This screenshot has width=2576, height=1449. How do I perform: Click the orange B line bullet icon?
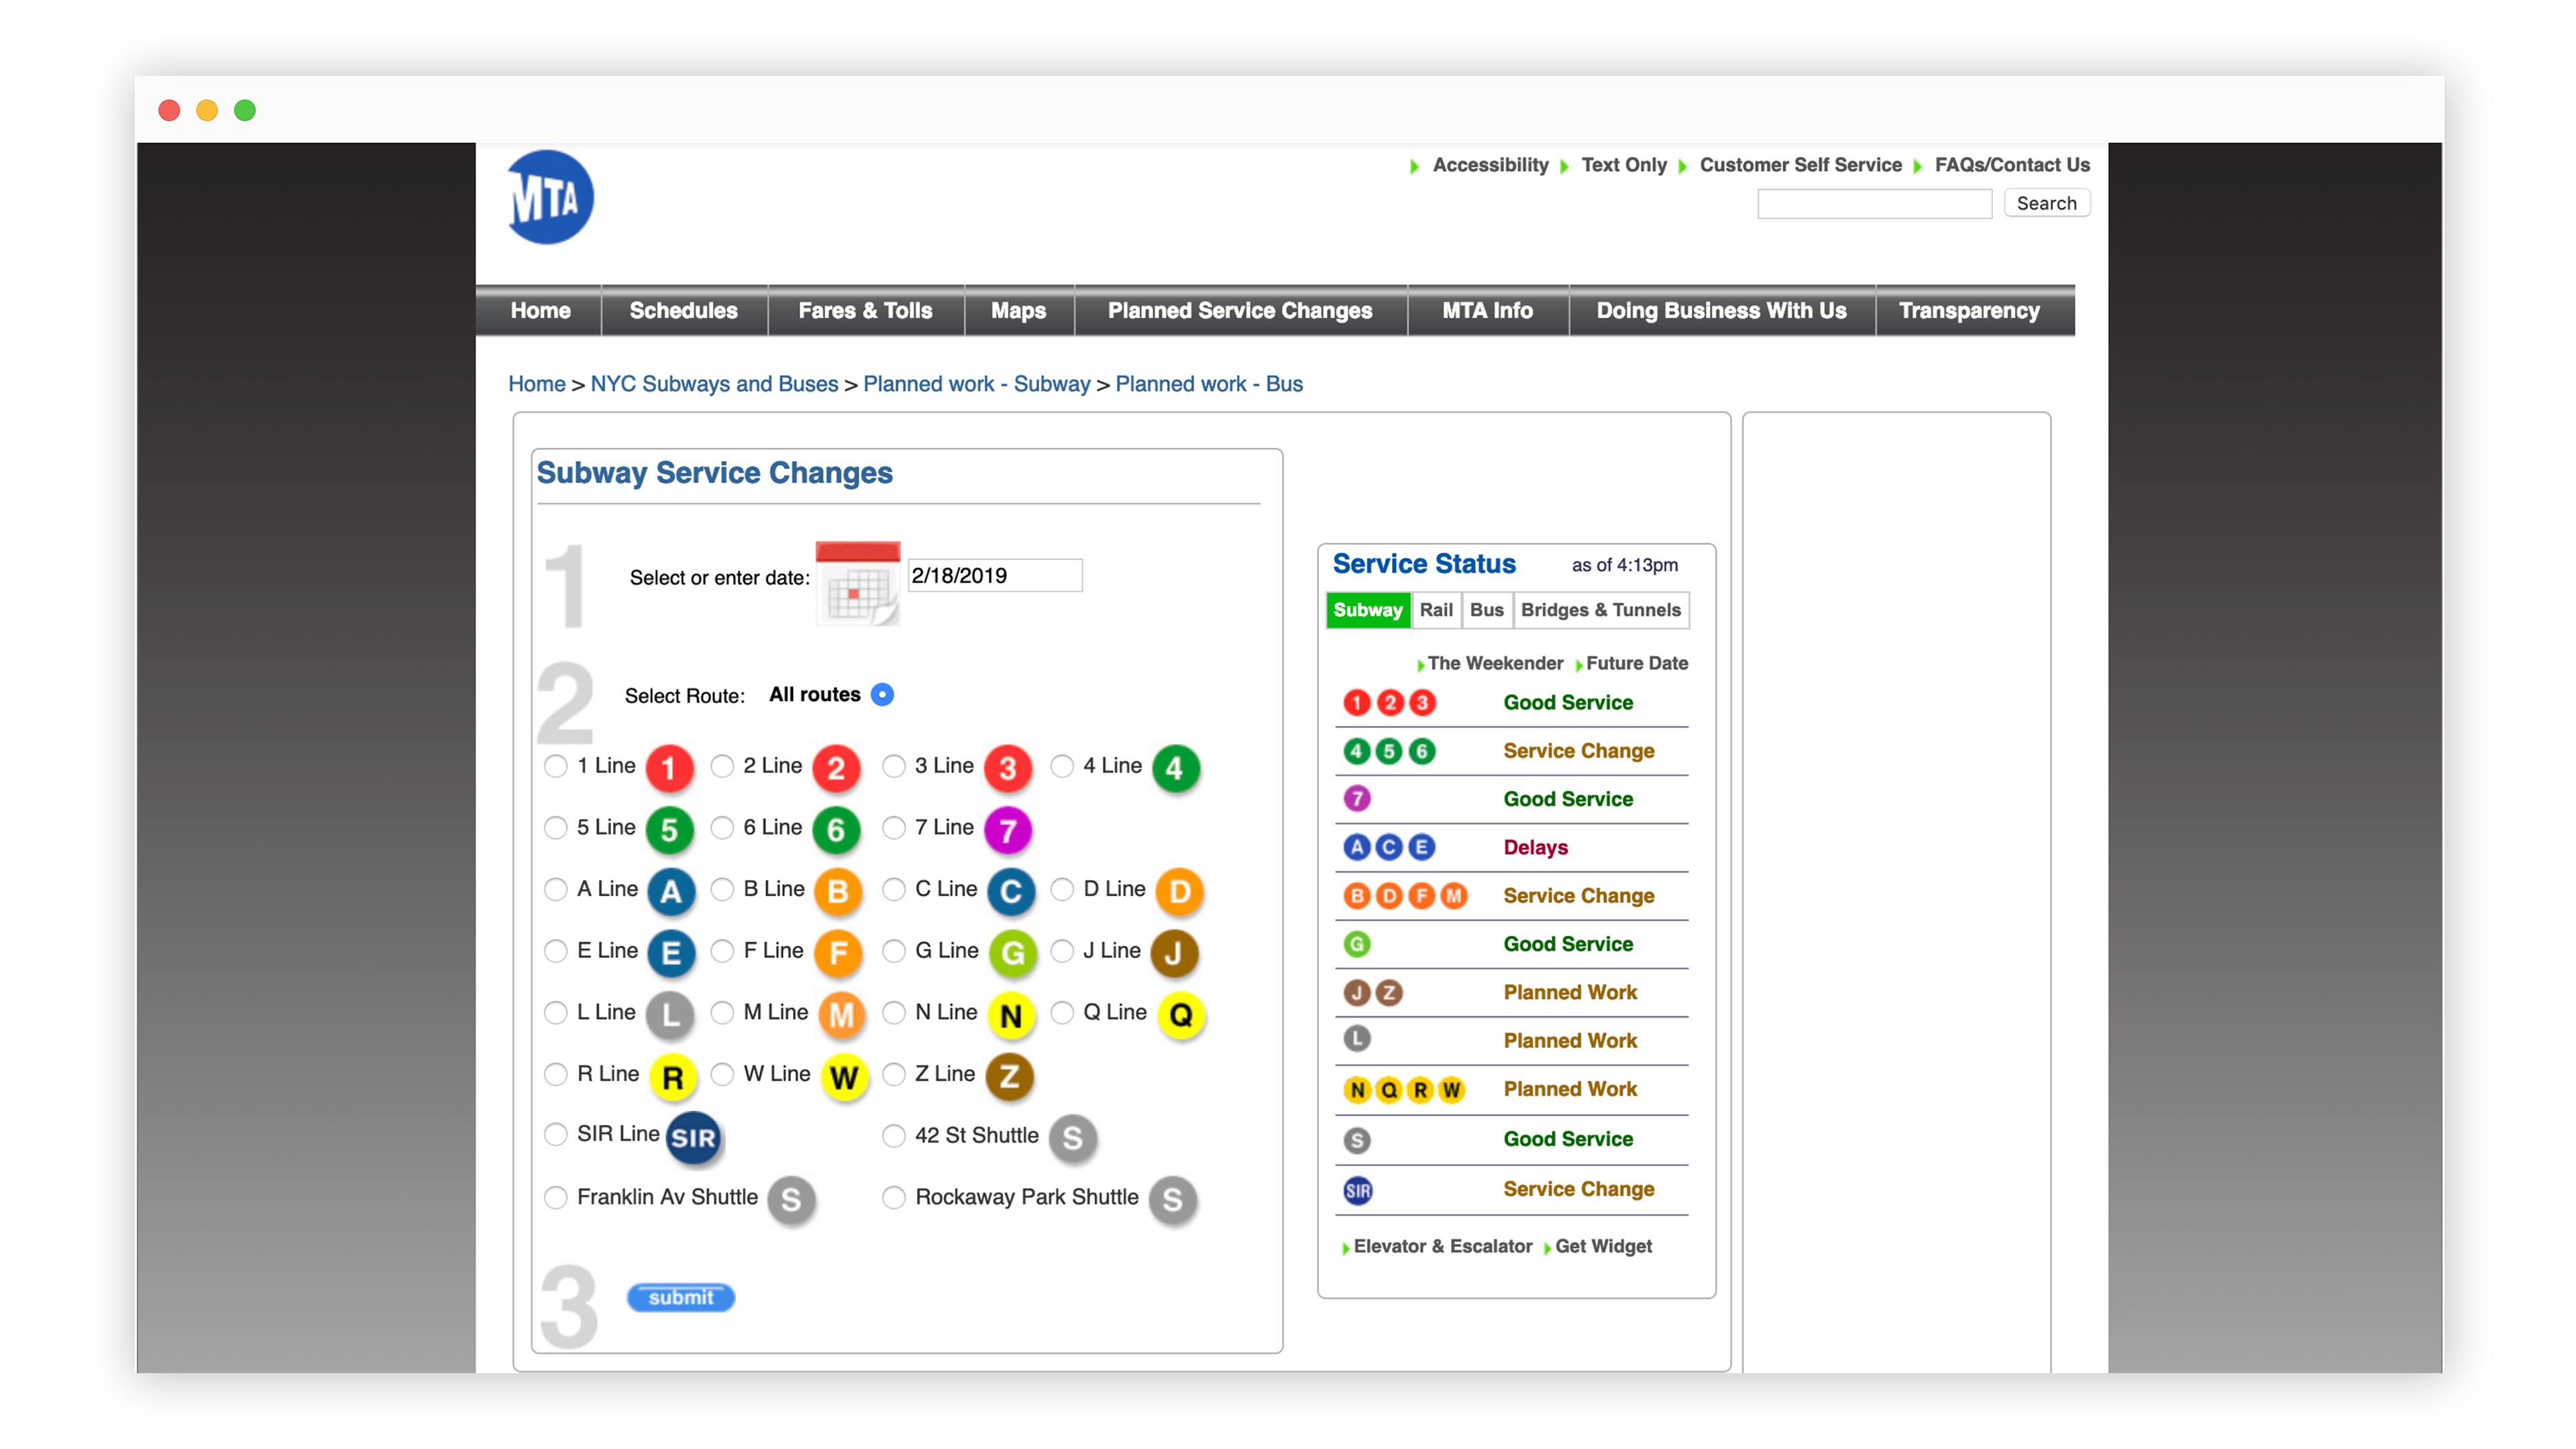[x=838, y=891]
